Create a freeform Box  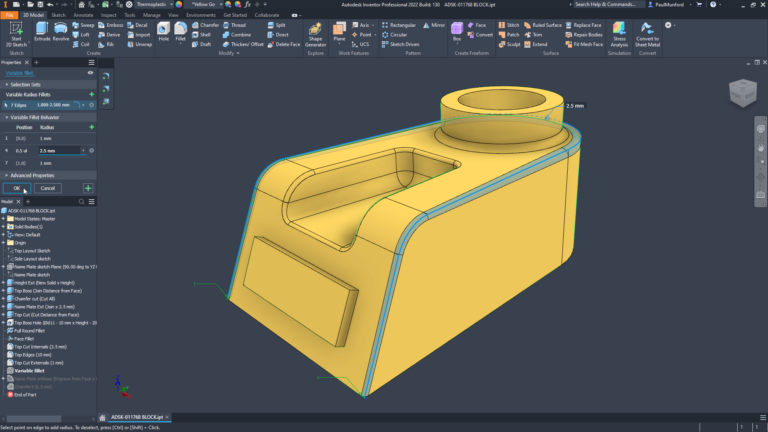click(x=457, y=32)
